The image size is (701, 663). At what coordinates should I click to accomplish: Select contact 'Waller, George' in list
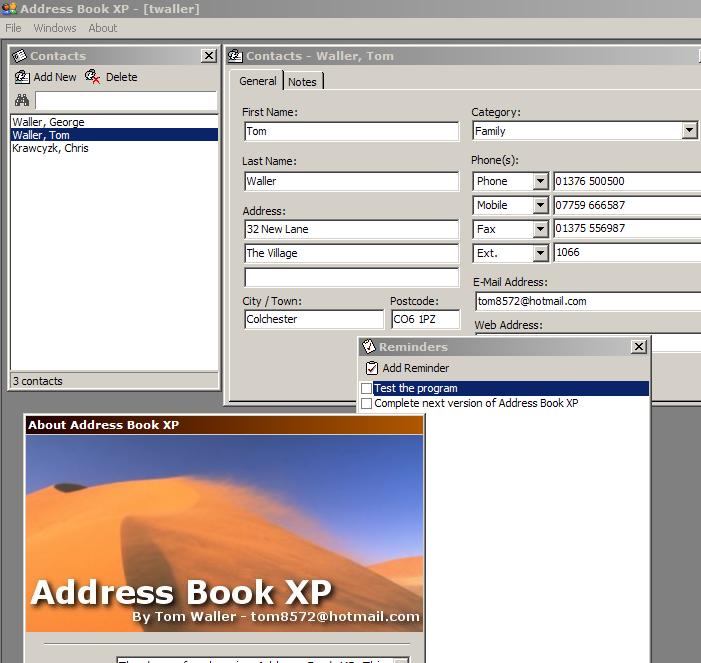[114, 122]
